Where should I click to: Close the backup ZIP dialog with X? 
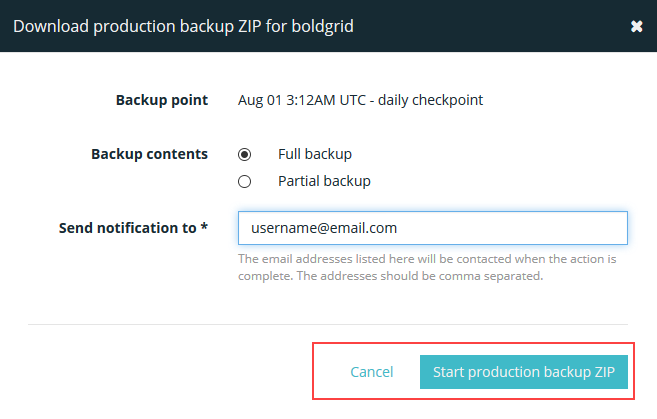(x=636, y=26)
